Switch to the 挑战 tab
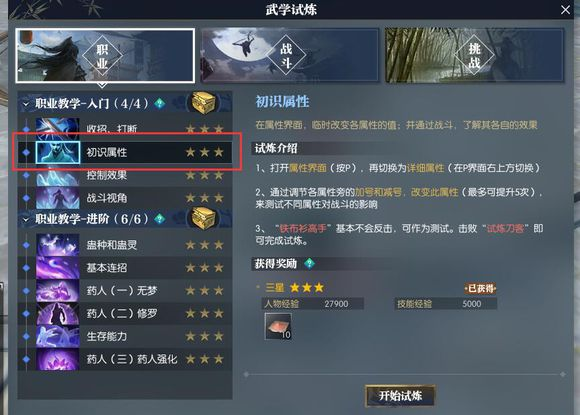Viewport: 580px width, 415px height. [x=474, y=55]
